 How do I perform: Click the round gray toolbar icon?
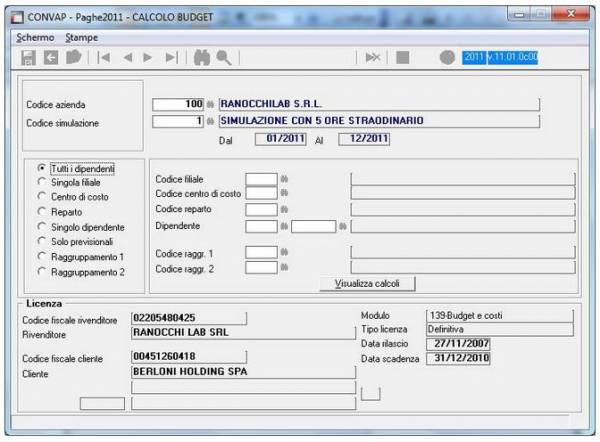point(447,57)
